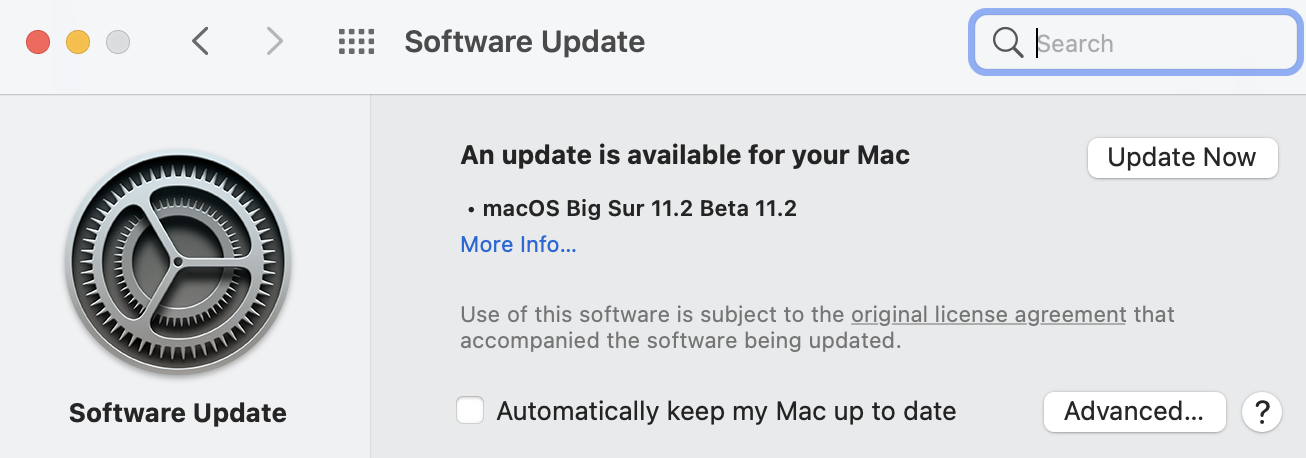Open the Advanced... options

pyautogui.click(x=1134, y=411)
